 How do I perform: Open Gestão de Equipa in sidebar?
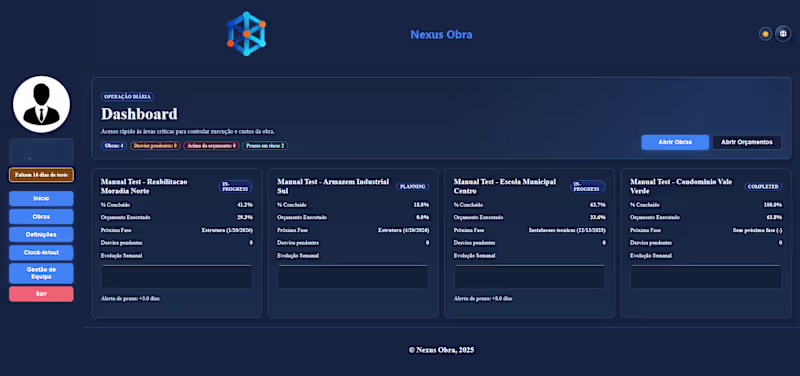[x=41, y=273]
